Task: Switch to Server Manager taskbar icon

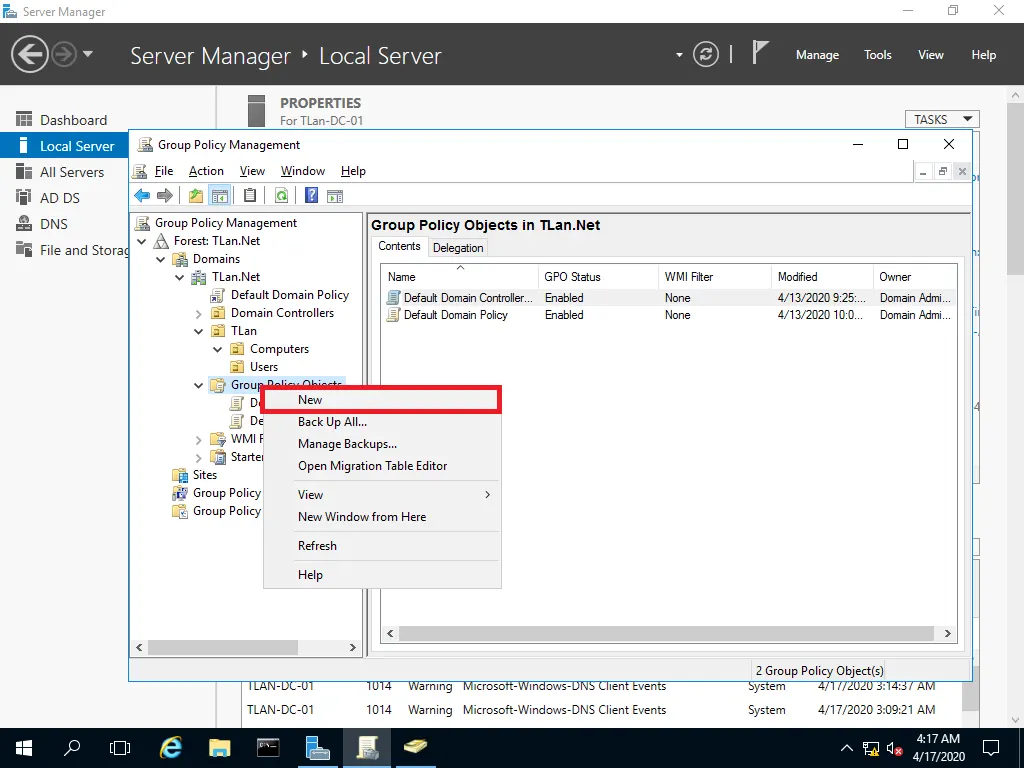Action: pos(317,748)
